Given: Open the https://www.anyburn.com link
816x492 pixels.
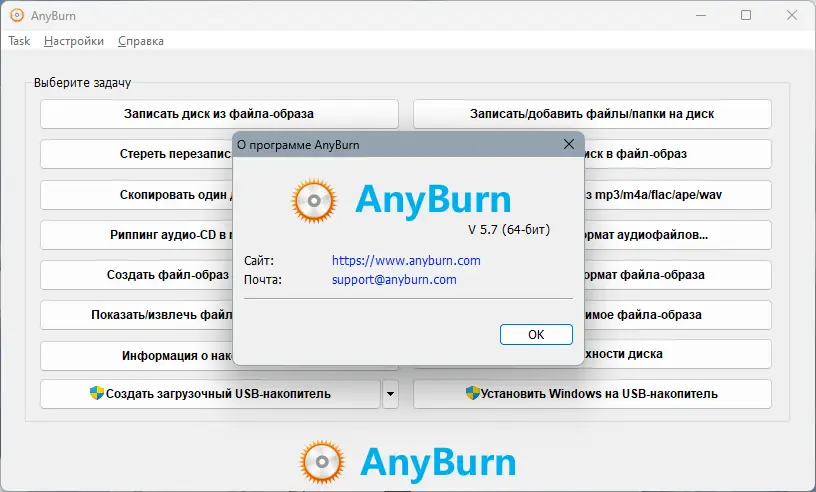Looking at the screenshot, I should pyautogui.click(x=406, y=260).
